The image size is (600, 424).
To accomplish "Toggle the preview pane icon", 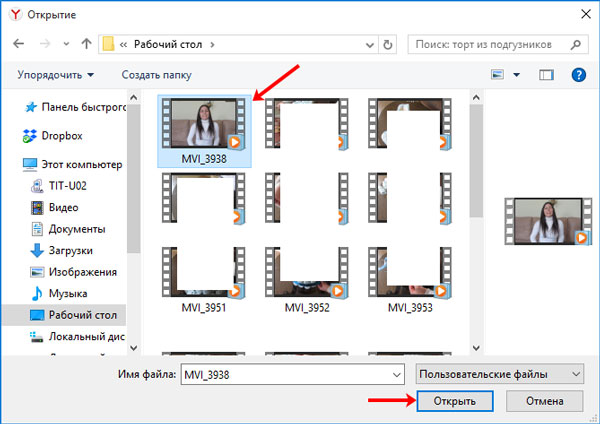I will [x=546, y=75].
